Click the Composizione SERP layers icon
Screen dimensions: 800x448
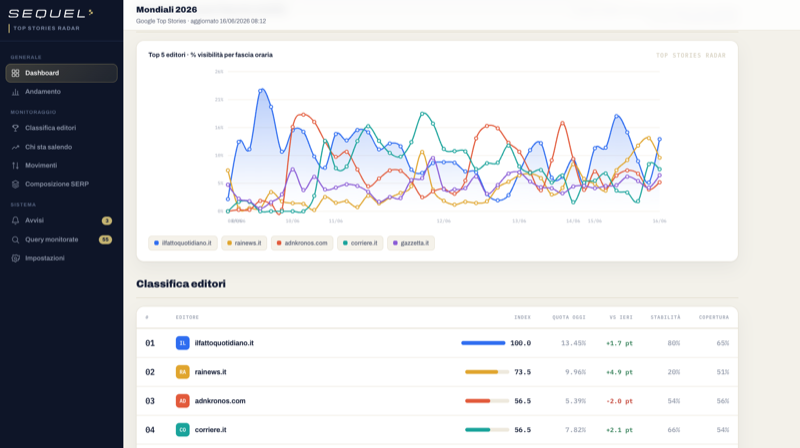point(15,184)
